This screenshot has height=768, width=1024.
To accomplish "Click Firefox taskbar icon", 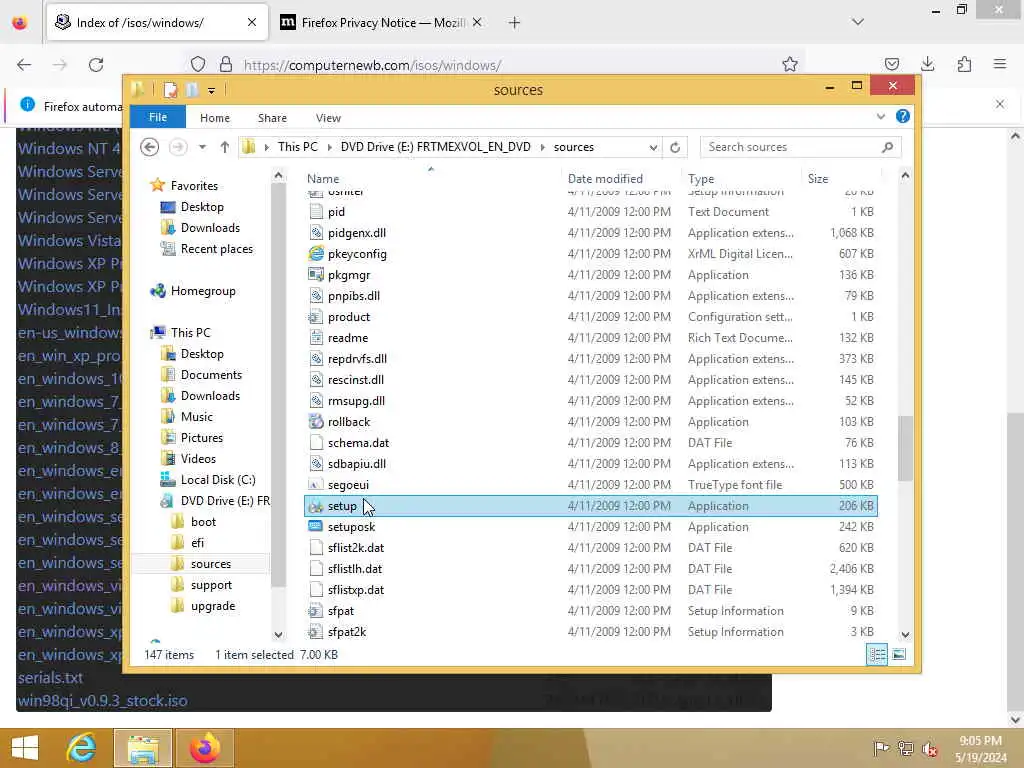I will 205,748.
